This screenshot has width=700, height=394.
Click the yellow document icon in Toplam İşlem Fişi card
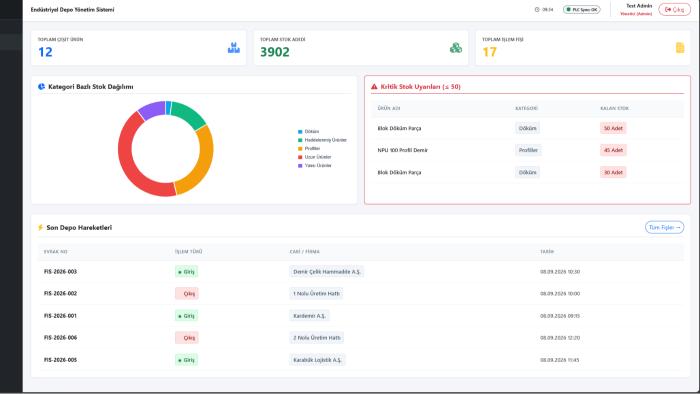point(680,48)
